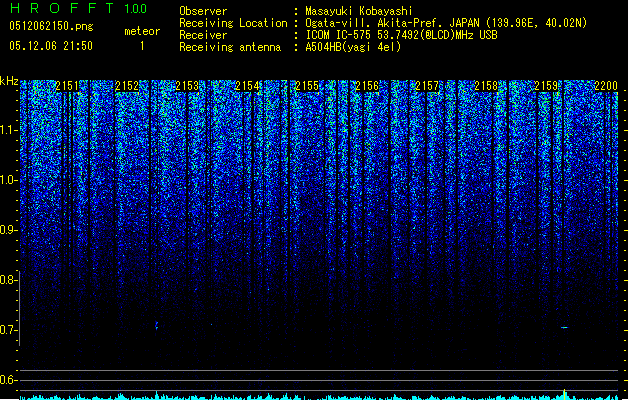Click the 1.1 frequency axis label
The width and height of the screenshot is (629, 400).
(9, 130)
